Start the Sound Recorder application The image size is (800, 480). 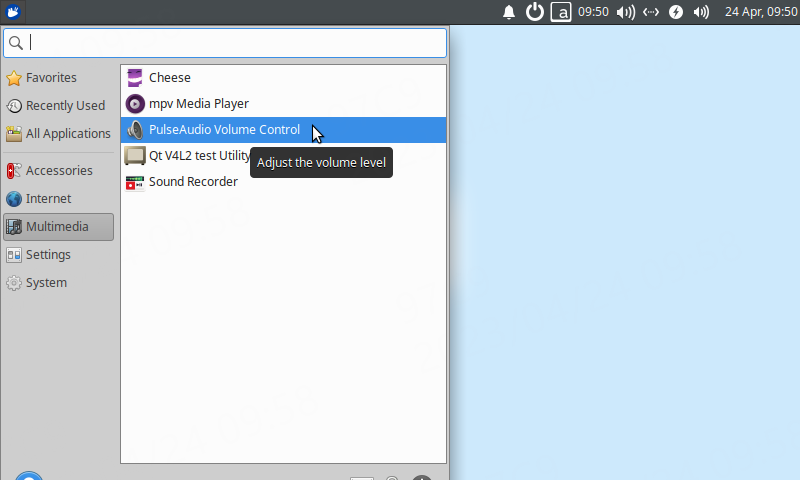click(x=283, y=182)
